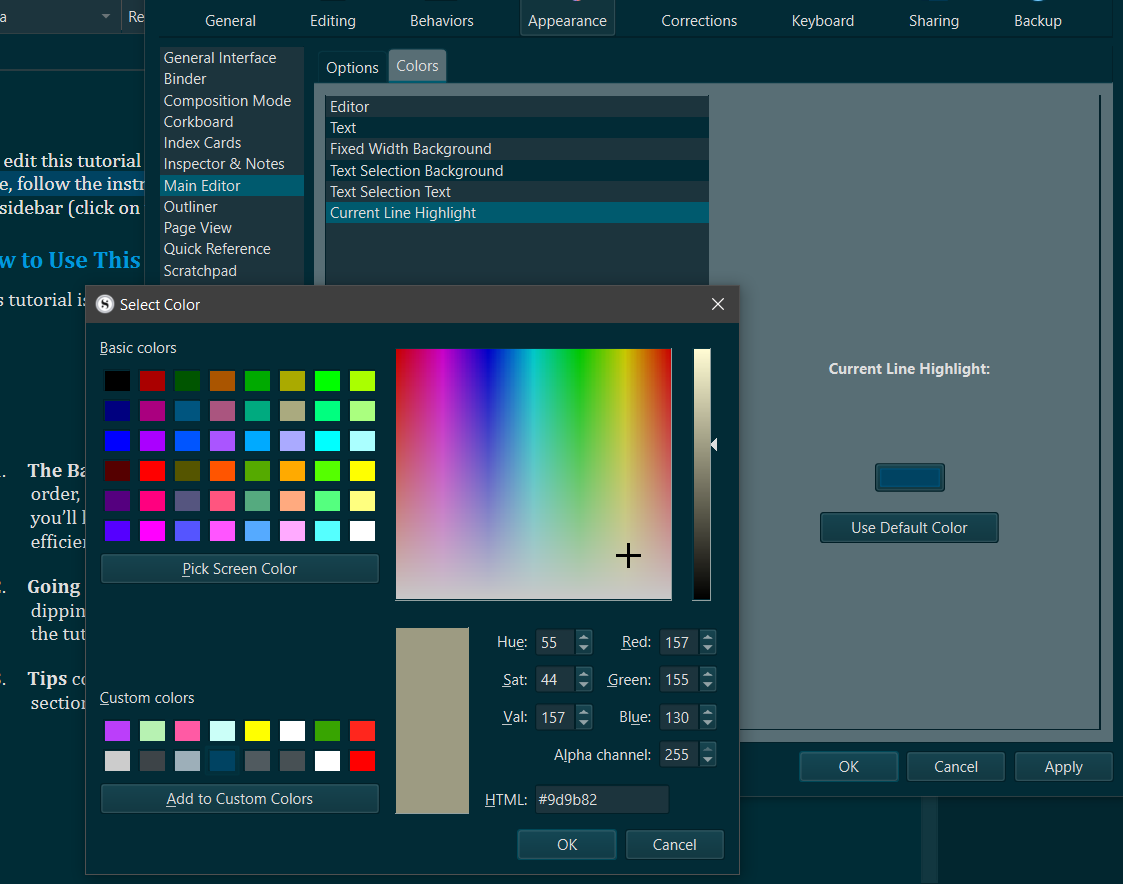Decrease the Green value with down arrow
Screen dimensions: 1123x884
[708, 686]
